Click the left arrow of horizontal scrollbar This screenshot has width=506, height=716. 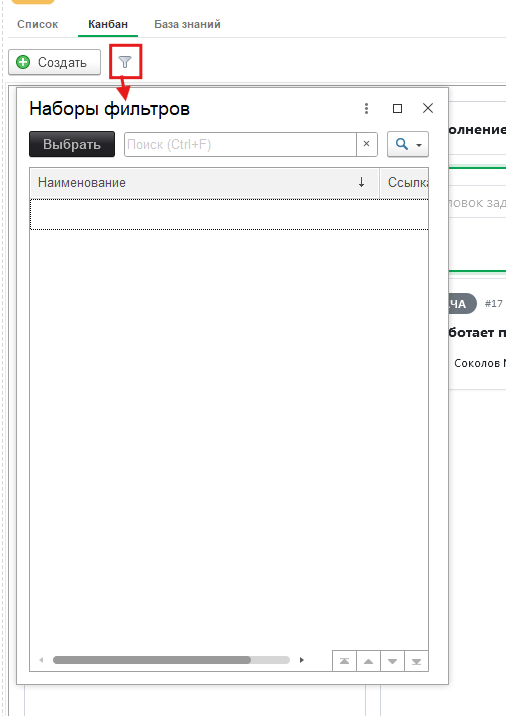point(41,660)
